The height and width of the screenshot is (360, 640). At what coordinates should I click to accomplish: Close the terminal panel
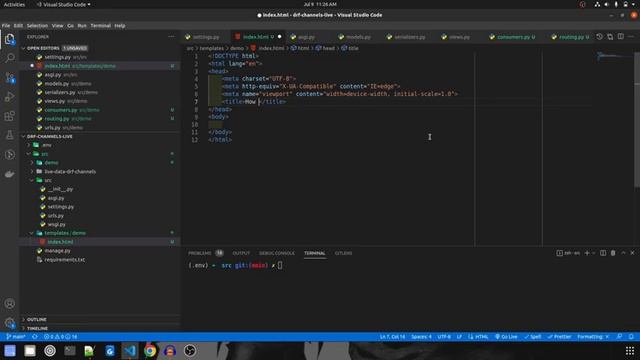click(x=632, y=253)
